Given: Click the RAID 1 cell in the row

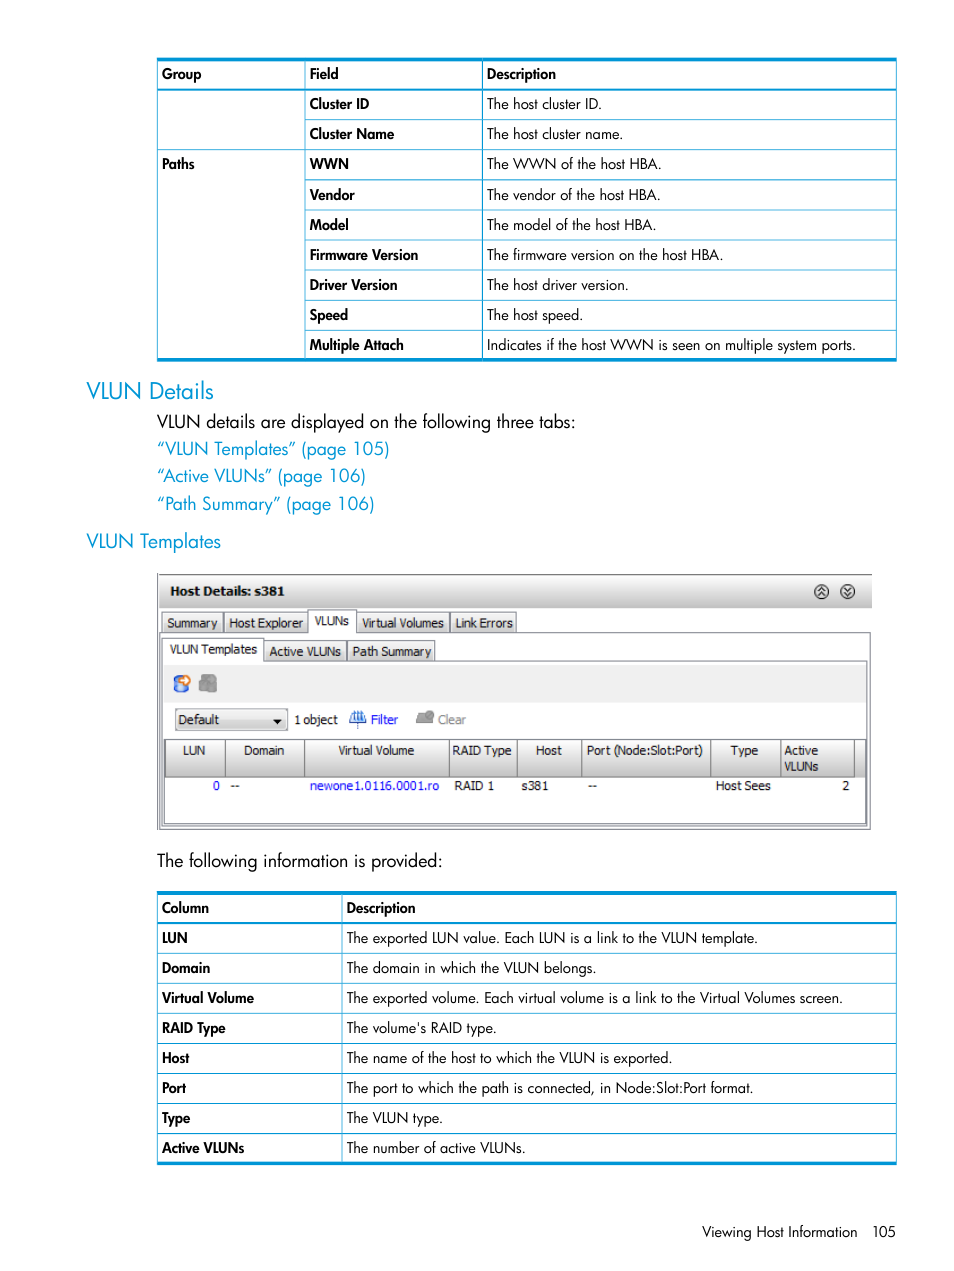Looking at the screenshot, I should pyautogui.click(x=474, y=786).
